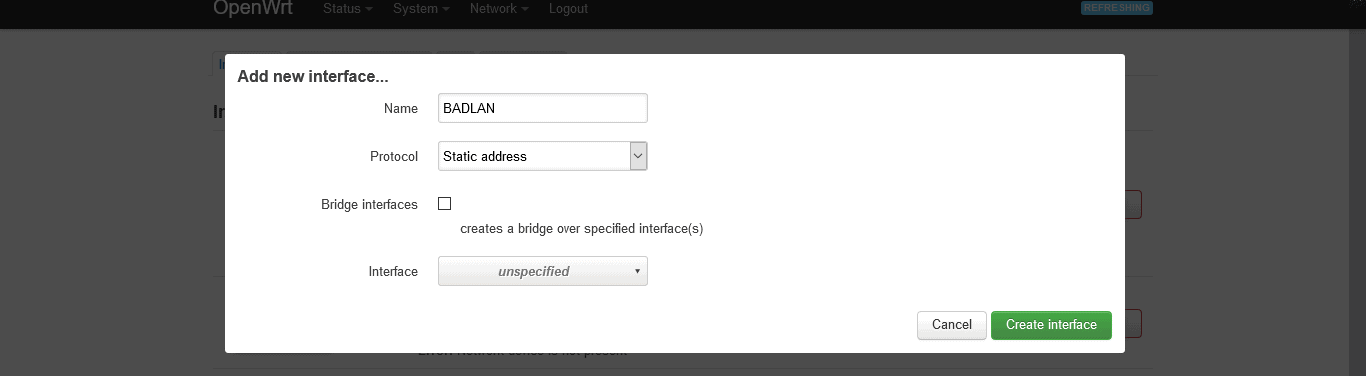The image size is (1366, 376).
Task: Open the System menu
Action: tap(422, 9)
